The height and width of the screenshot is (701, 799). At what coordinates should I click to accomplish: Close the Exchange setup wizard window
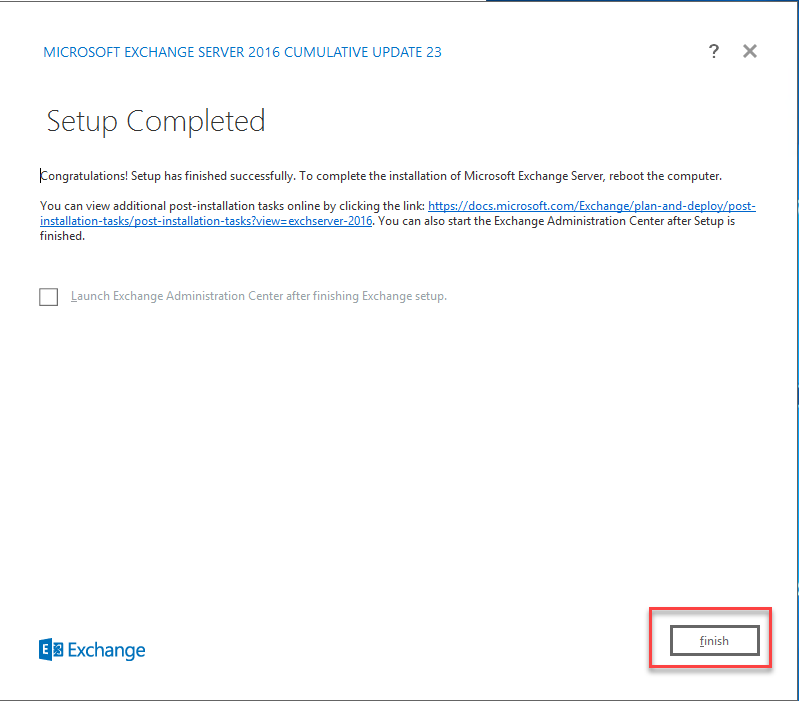[750, 52]
